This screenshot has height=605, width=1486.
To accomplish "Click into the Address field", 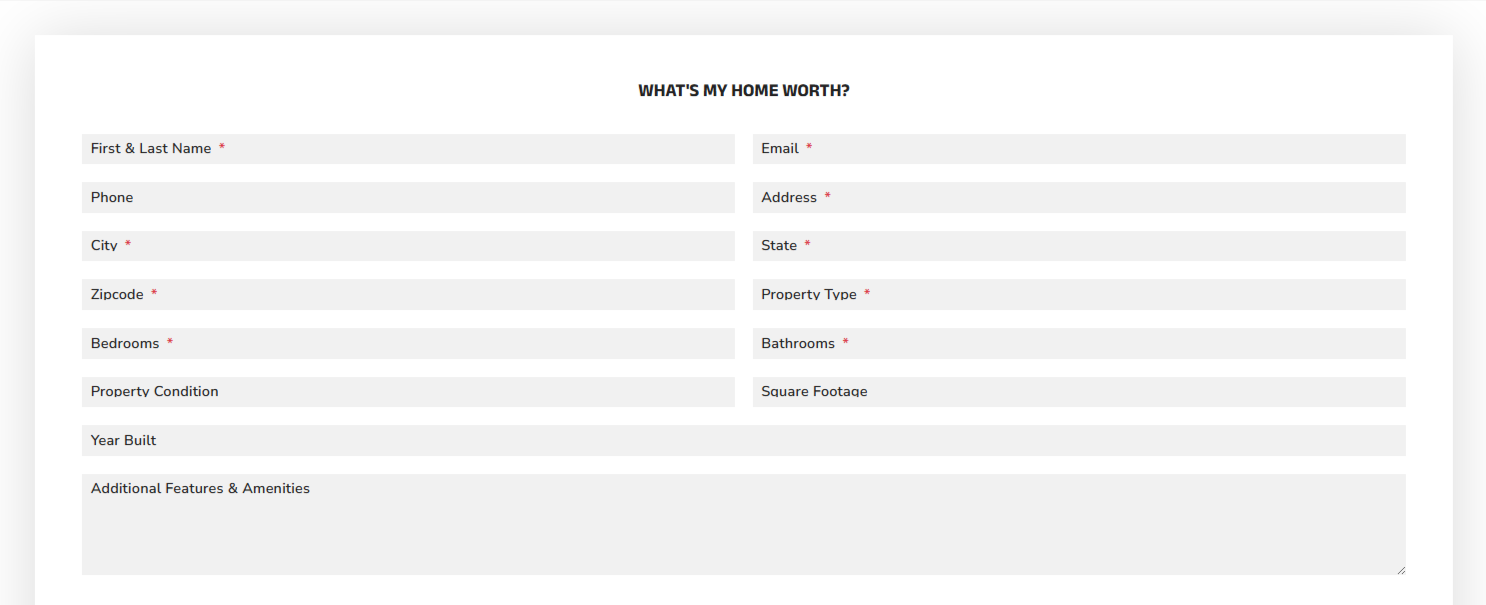I will (1079, 197).
